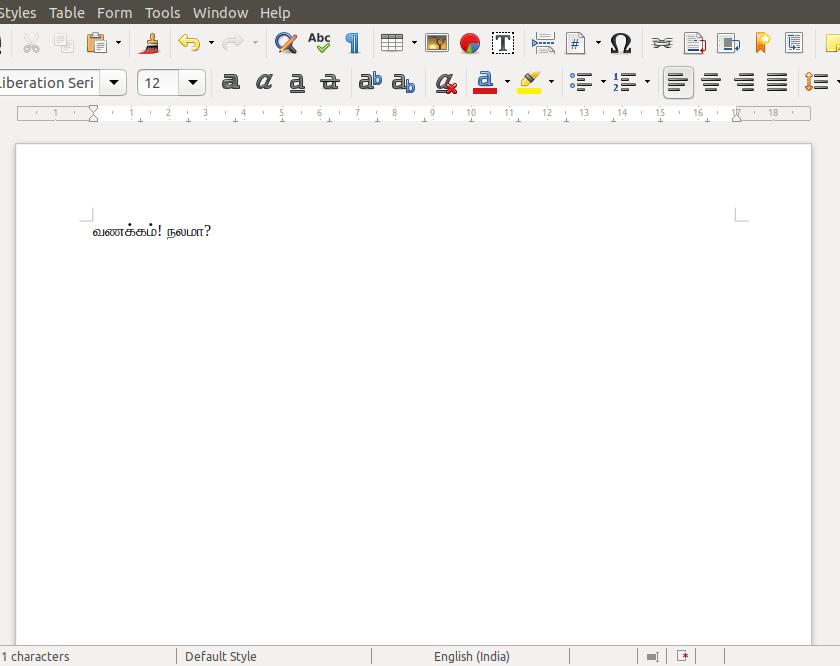The image size is (840, 666).
Task: Open the Tools menu
Action: click(162, 13)
